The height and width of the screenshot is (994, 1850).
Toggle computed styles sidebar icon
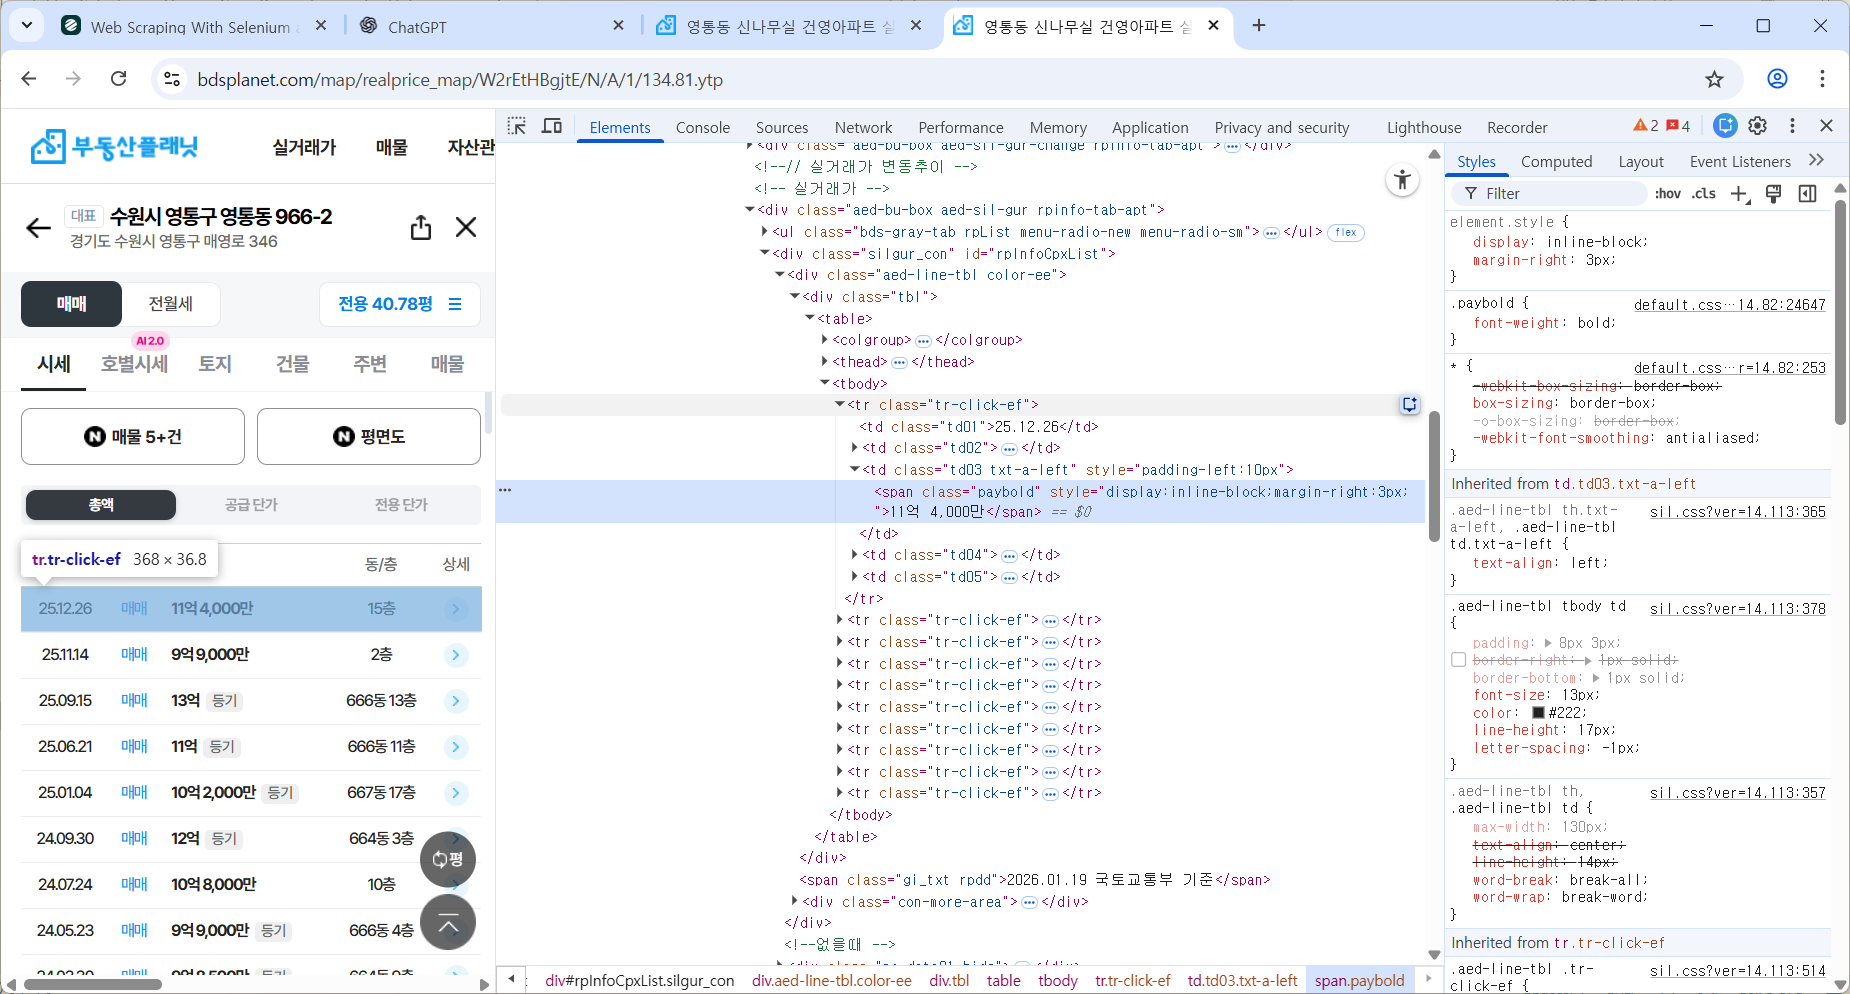click(1808, 194)
